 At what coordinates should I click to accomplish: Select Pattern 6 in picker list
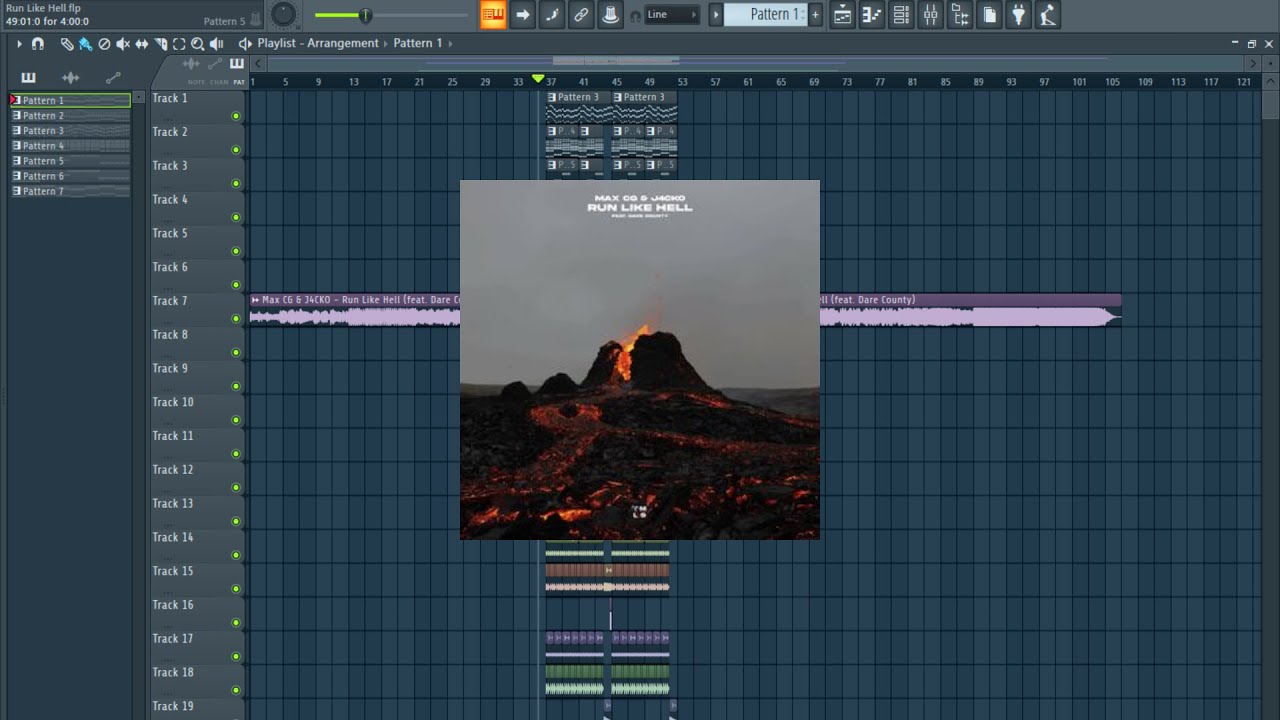(70, 176)
